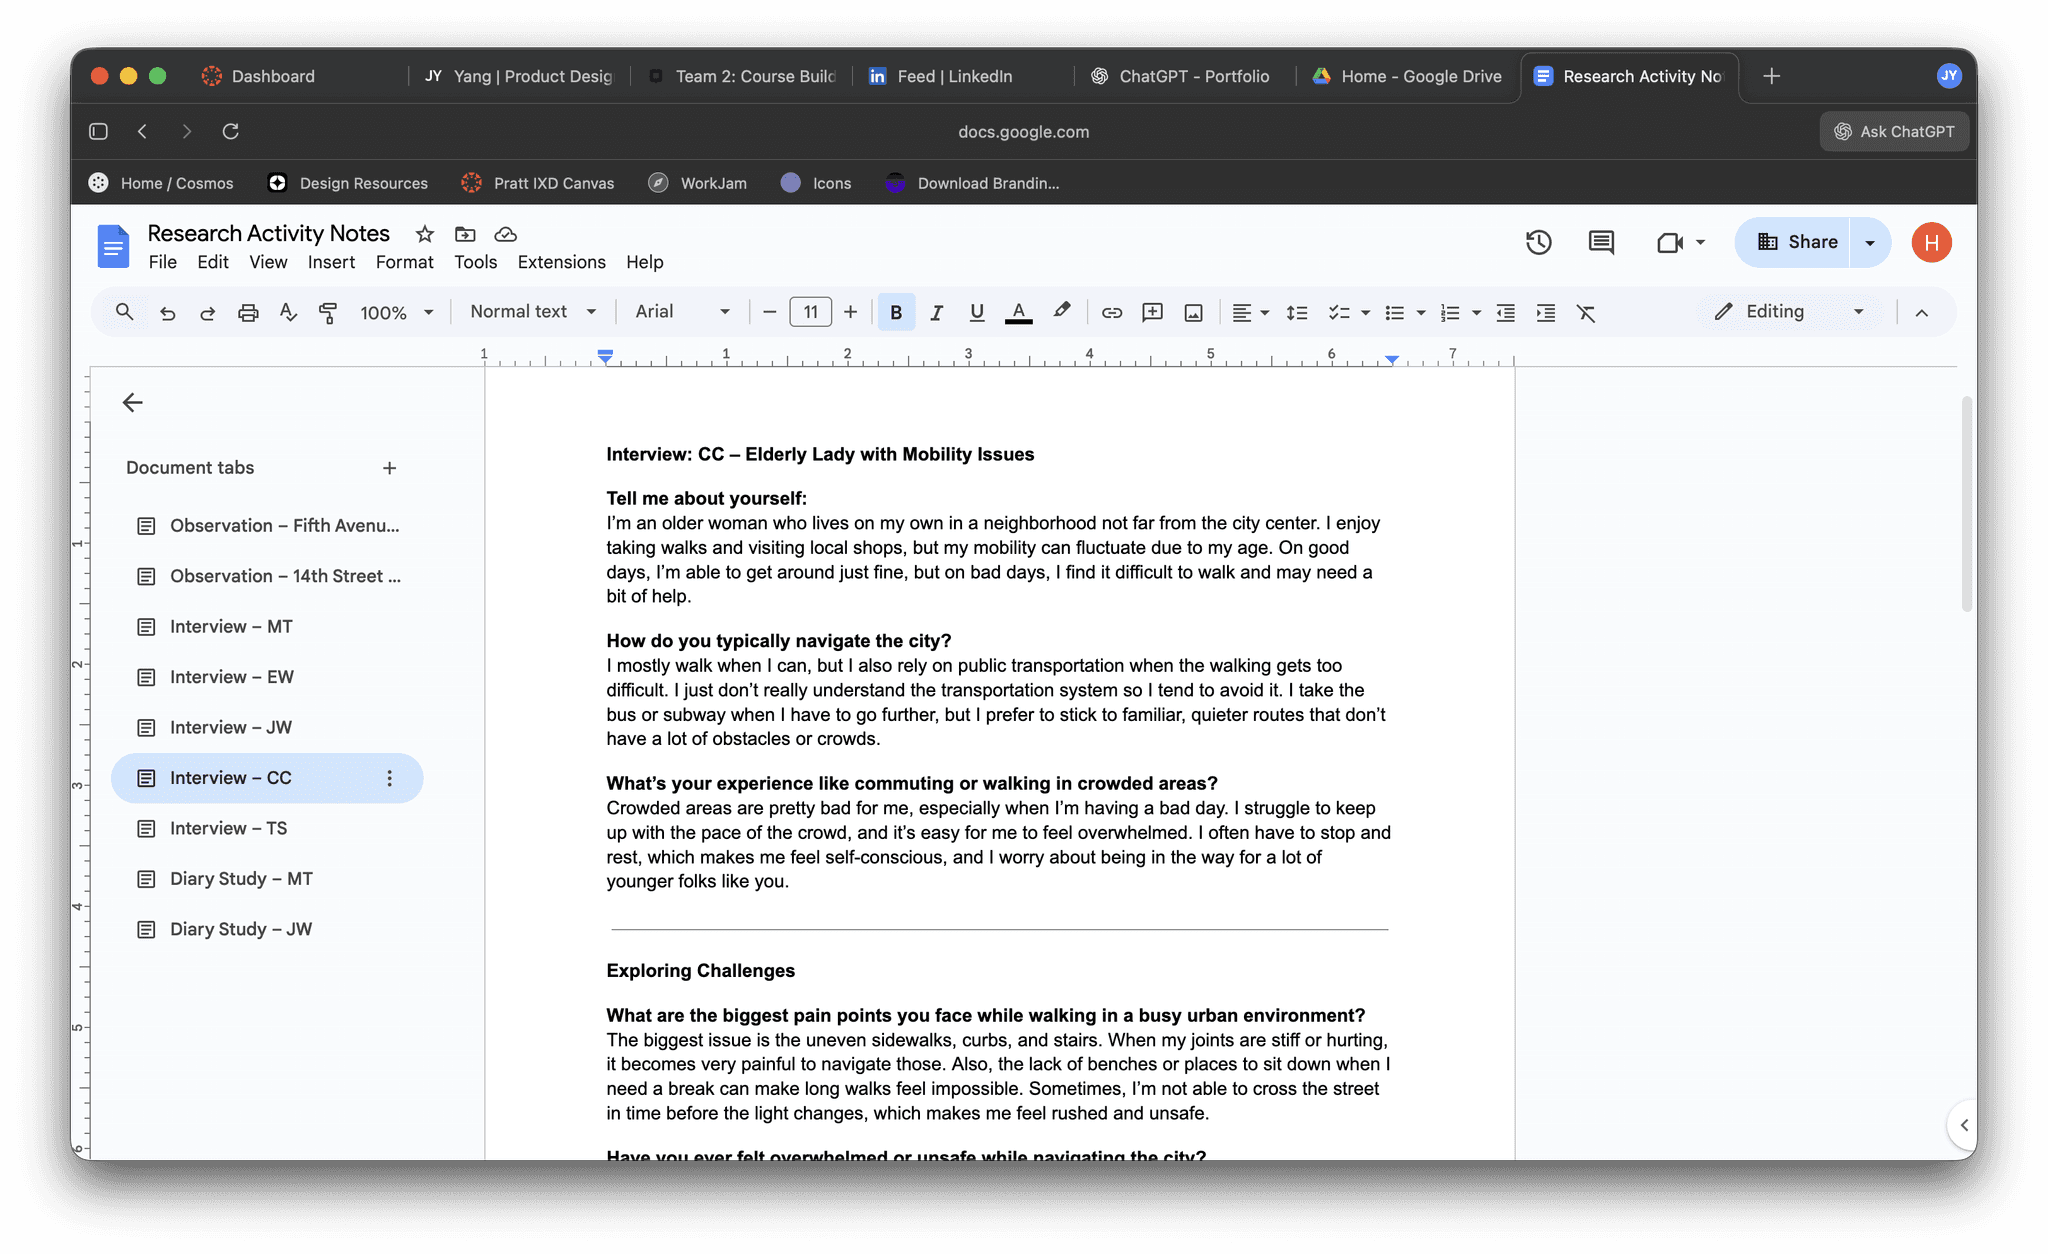The image size is (2048, 1254).
Task: Open comments panel icon
Action: pos(1601,242)
